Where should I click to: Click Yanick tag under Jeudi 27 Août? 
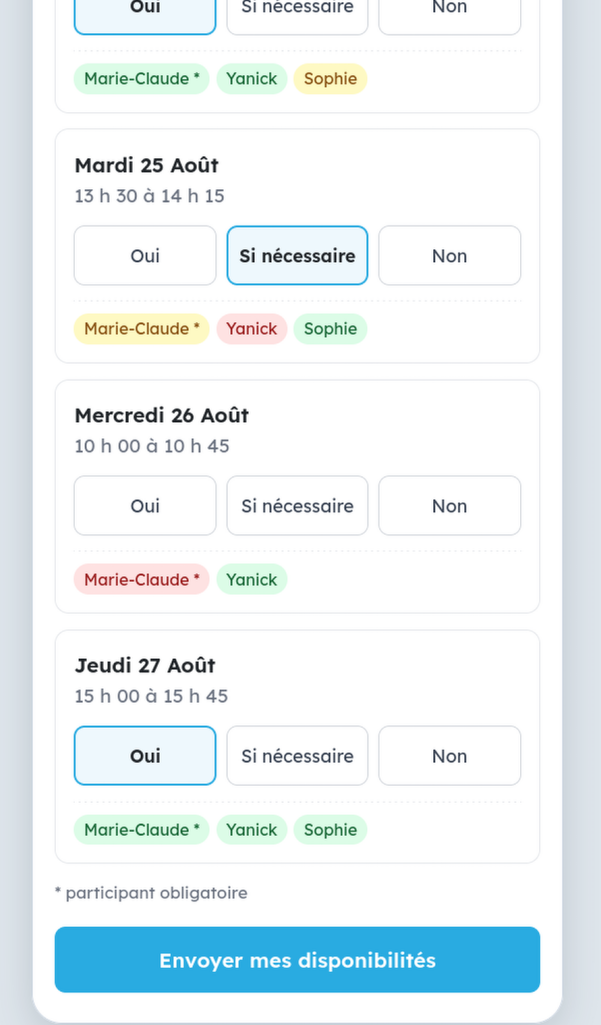(252, 830)
